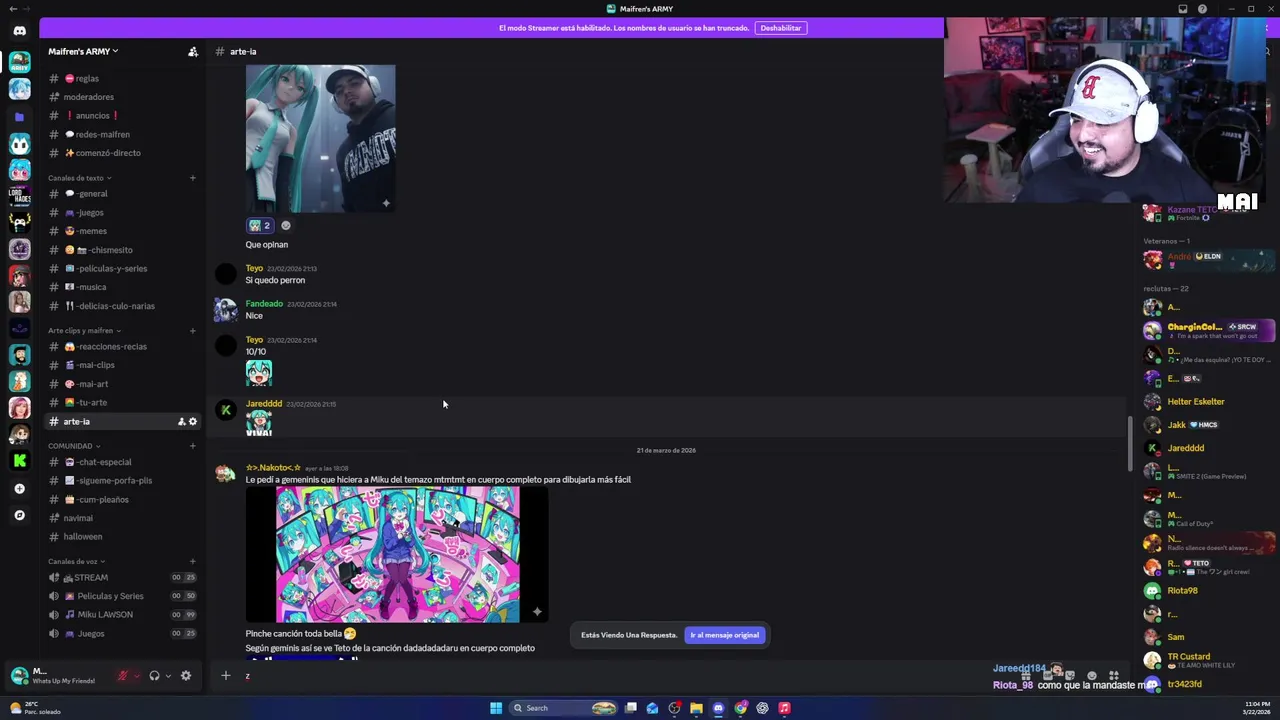Create channel in Canales de voz category

pyautogui.click(x=193, y=562)
